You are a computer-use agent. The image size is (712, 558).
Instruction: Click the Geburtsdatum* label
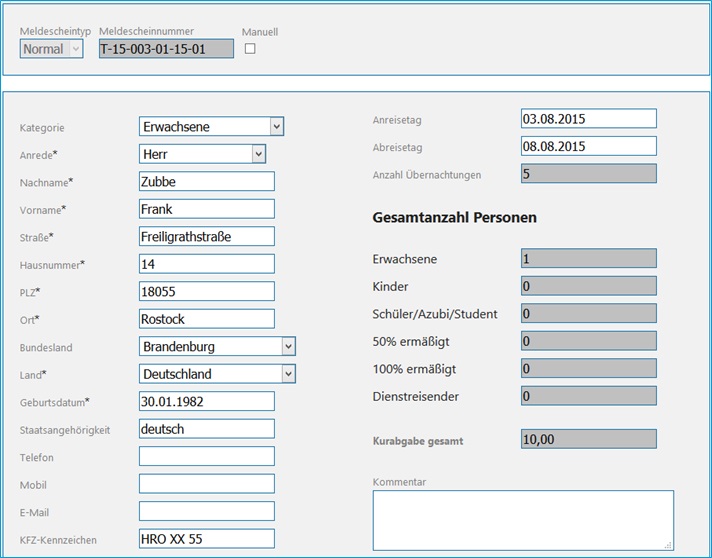tap(54, 402)
